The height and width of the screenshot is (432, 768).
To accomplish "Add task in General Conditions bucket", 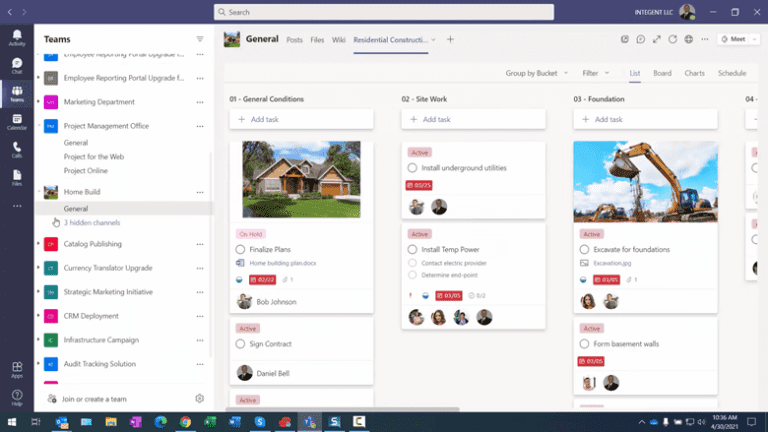I will pos(301,120).
